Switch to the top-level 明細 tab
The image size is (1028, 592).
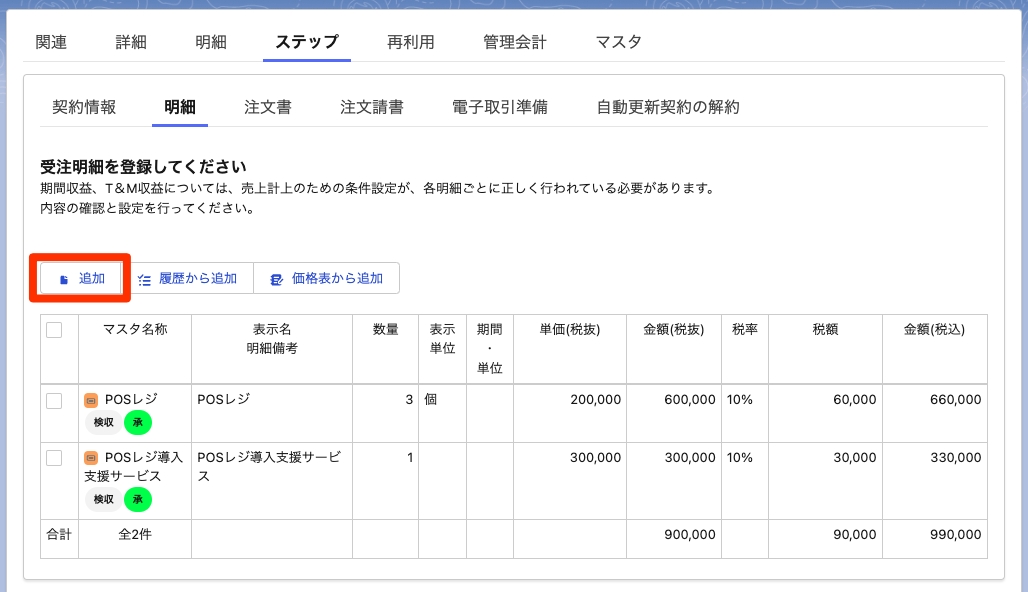211,42
